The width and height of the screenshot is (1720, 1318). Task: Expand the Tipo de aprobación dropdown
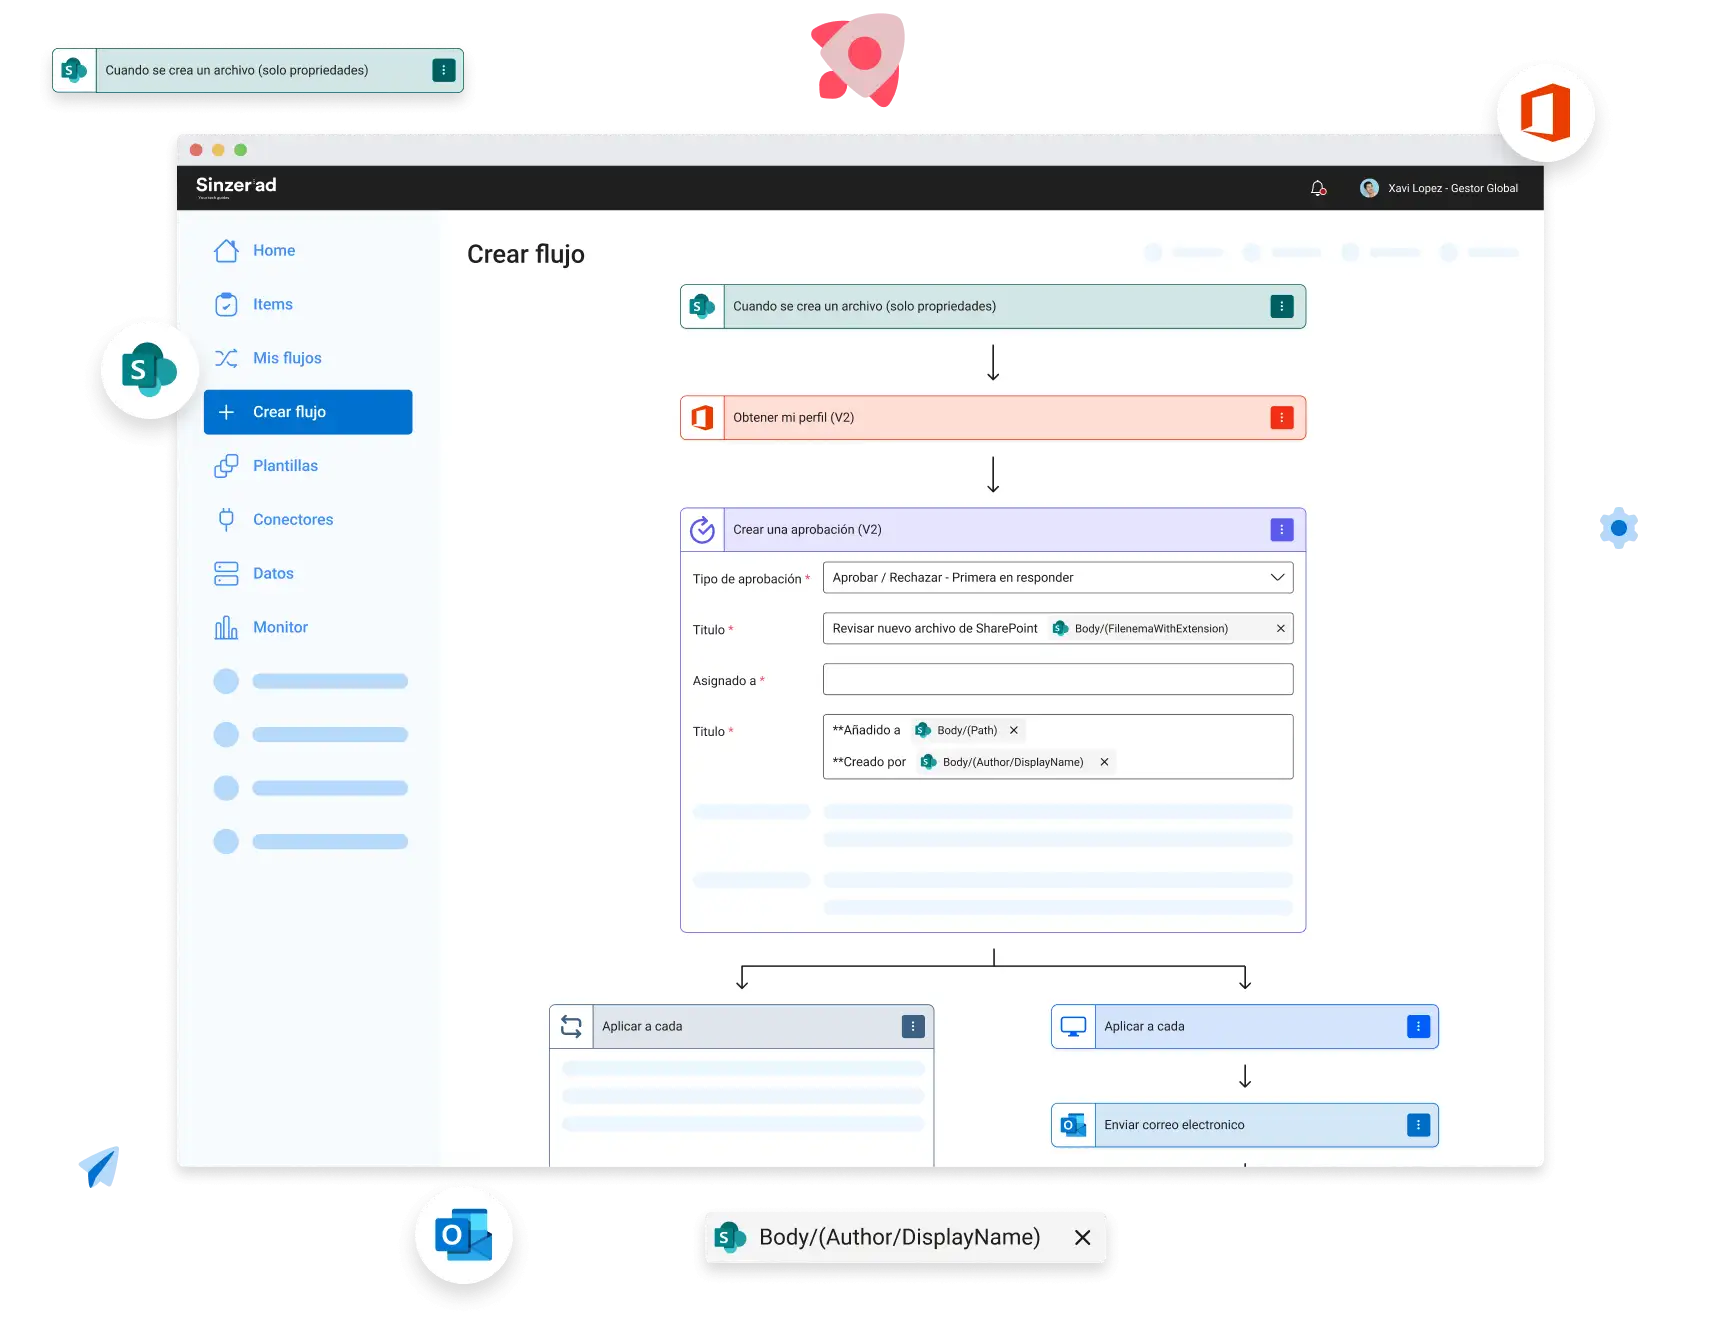pyautogui.click(x=1276, y=577)
